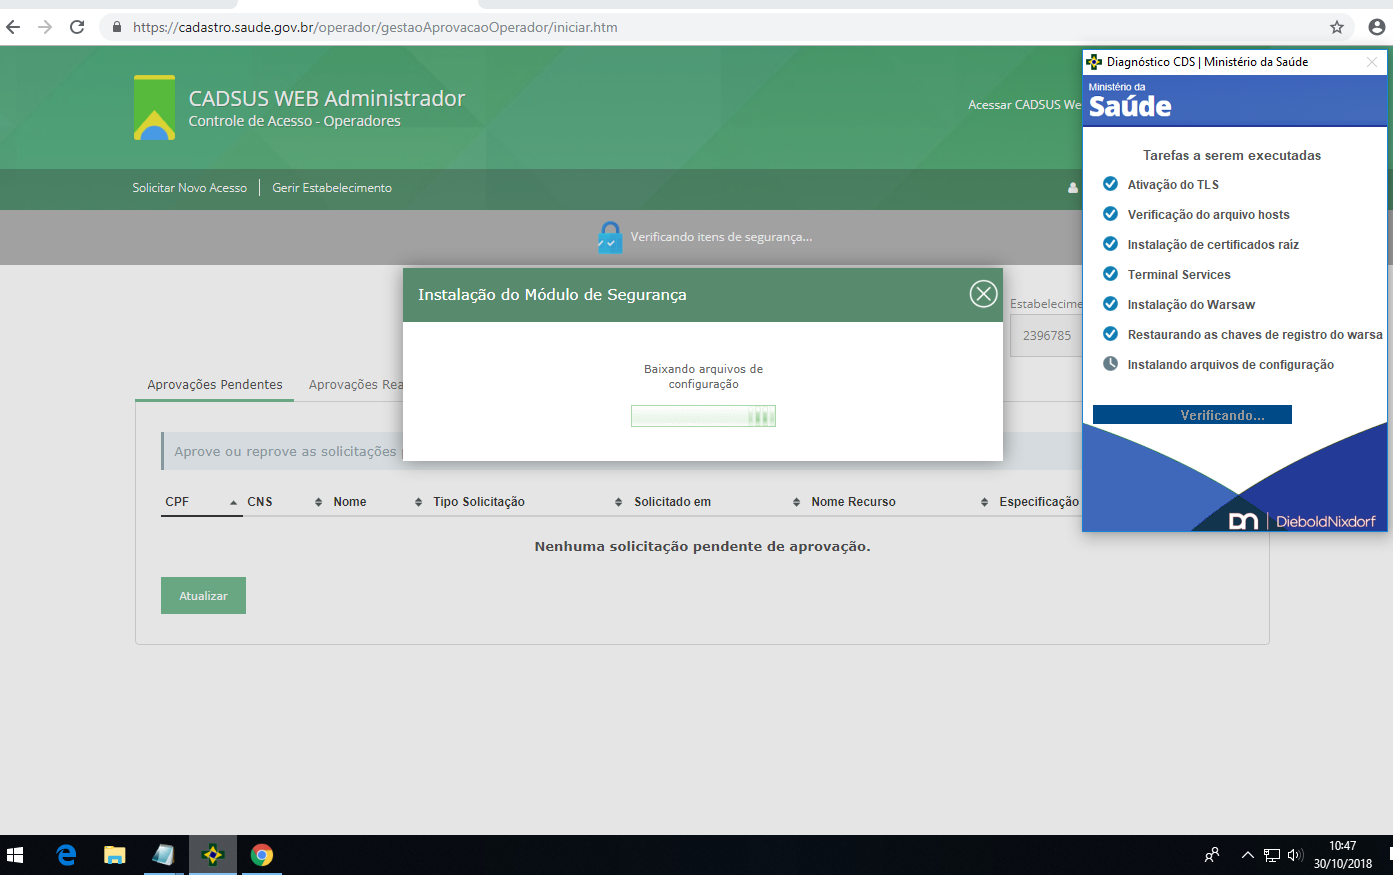Open the Chrome profile account icon
Screen dimensions: 1393x875
pos(1376,27)
